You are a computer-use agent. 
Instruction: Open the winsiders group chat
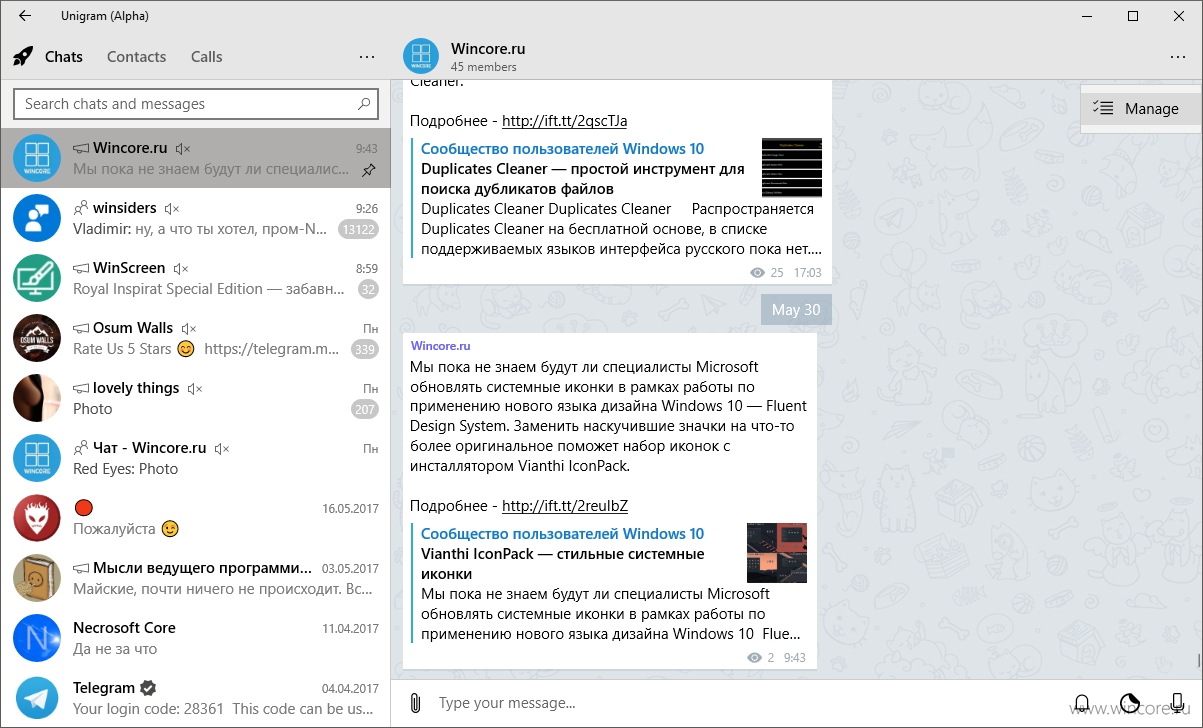(x=196, y=218)
